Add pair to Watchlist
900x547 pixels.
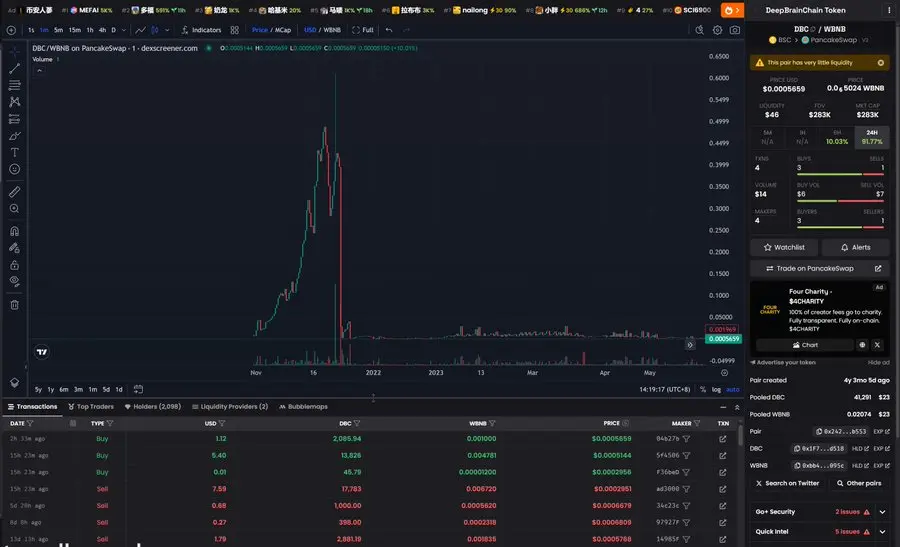tap(783, 247)
